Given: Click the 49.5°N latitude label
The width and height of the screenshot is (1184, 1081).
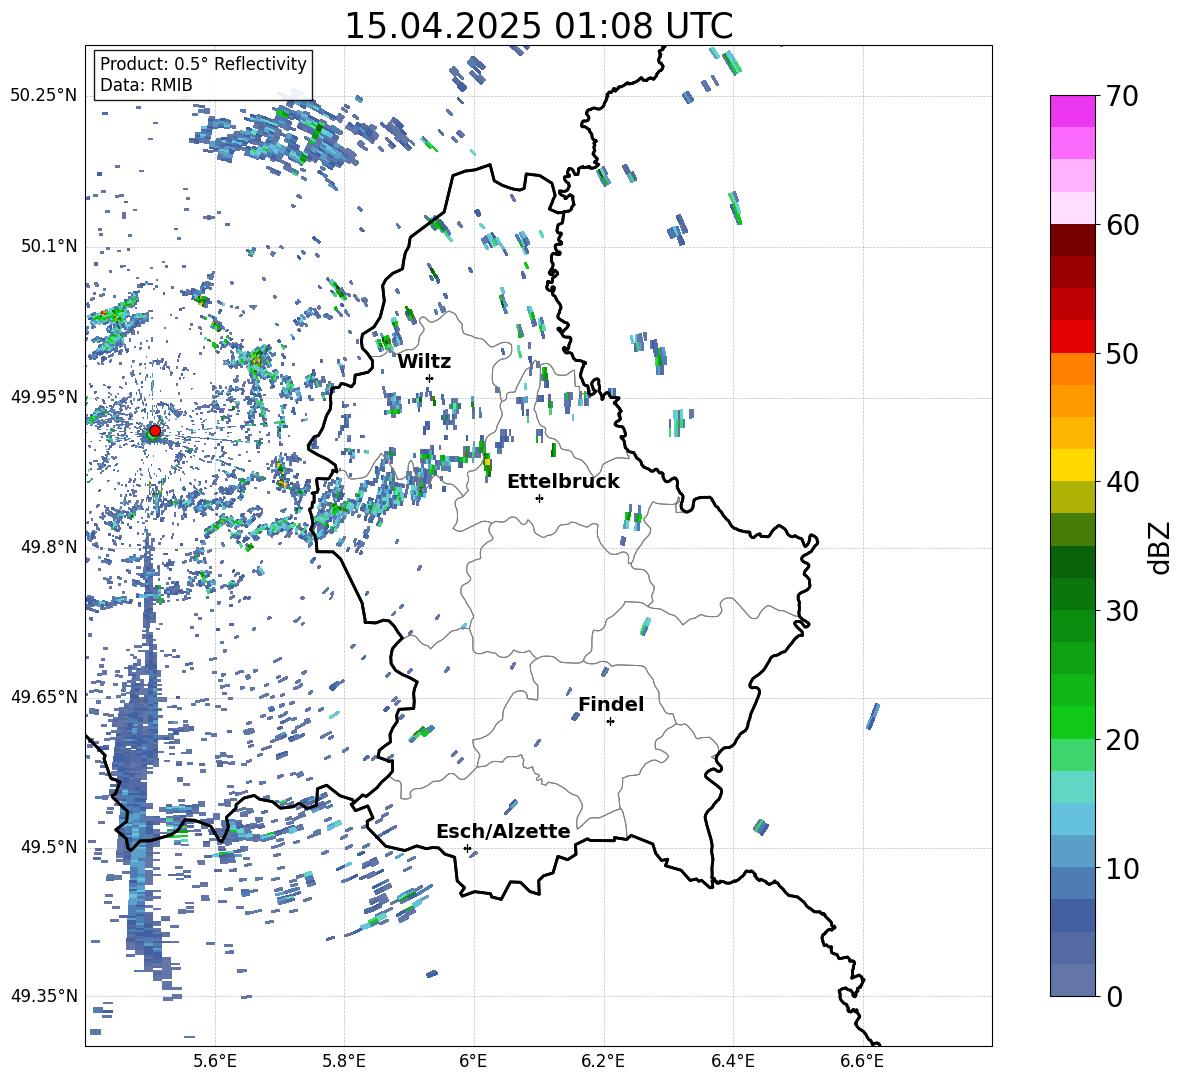Looking at the screenshot, I should (x=48, y=847).
